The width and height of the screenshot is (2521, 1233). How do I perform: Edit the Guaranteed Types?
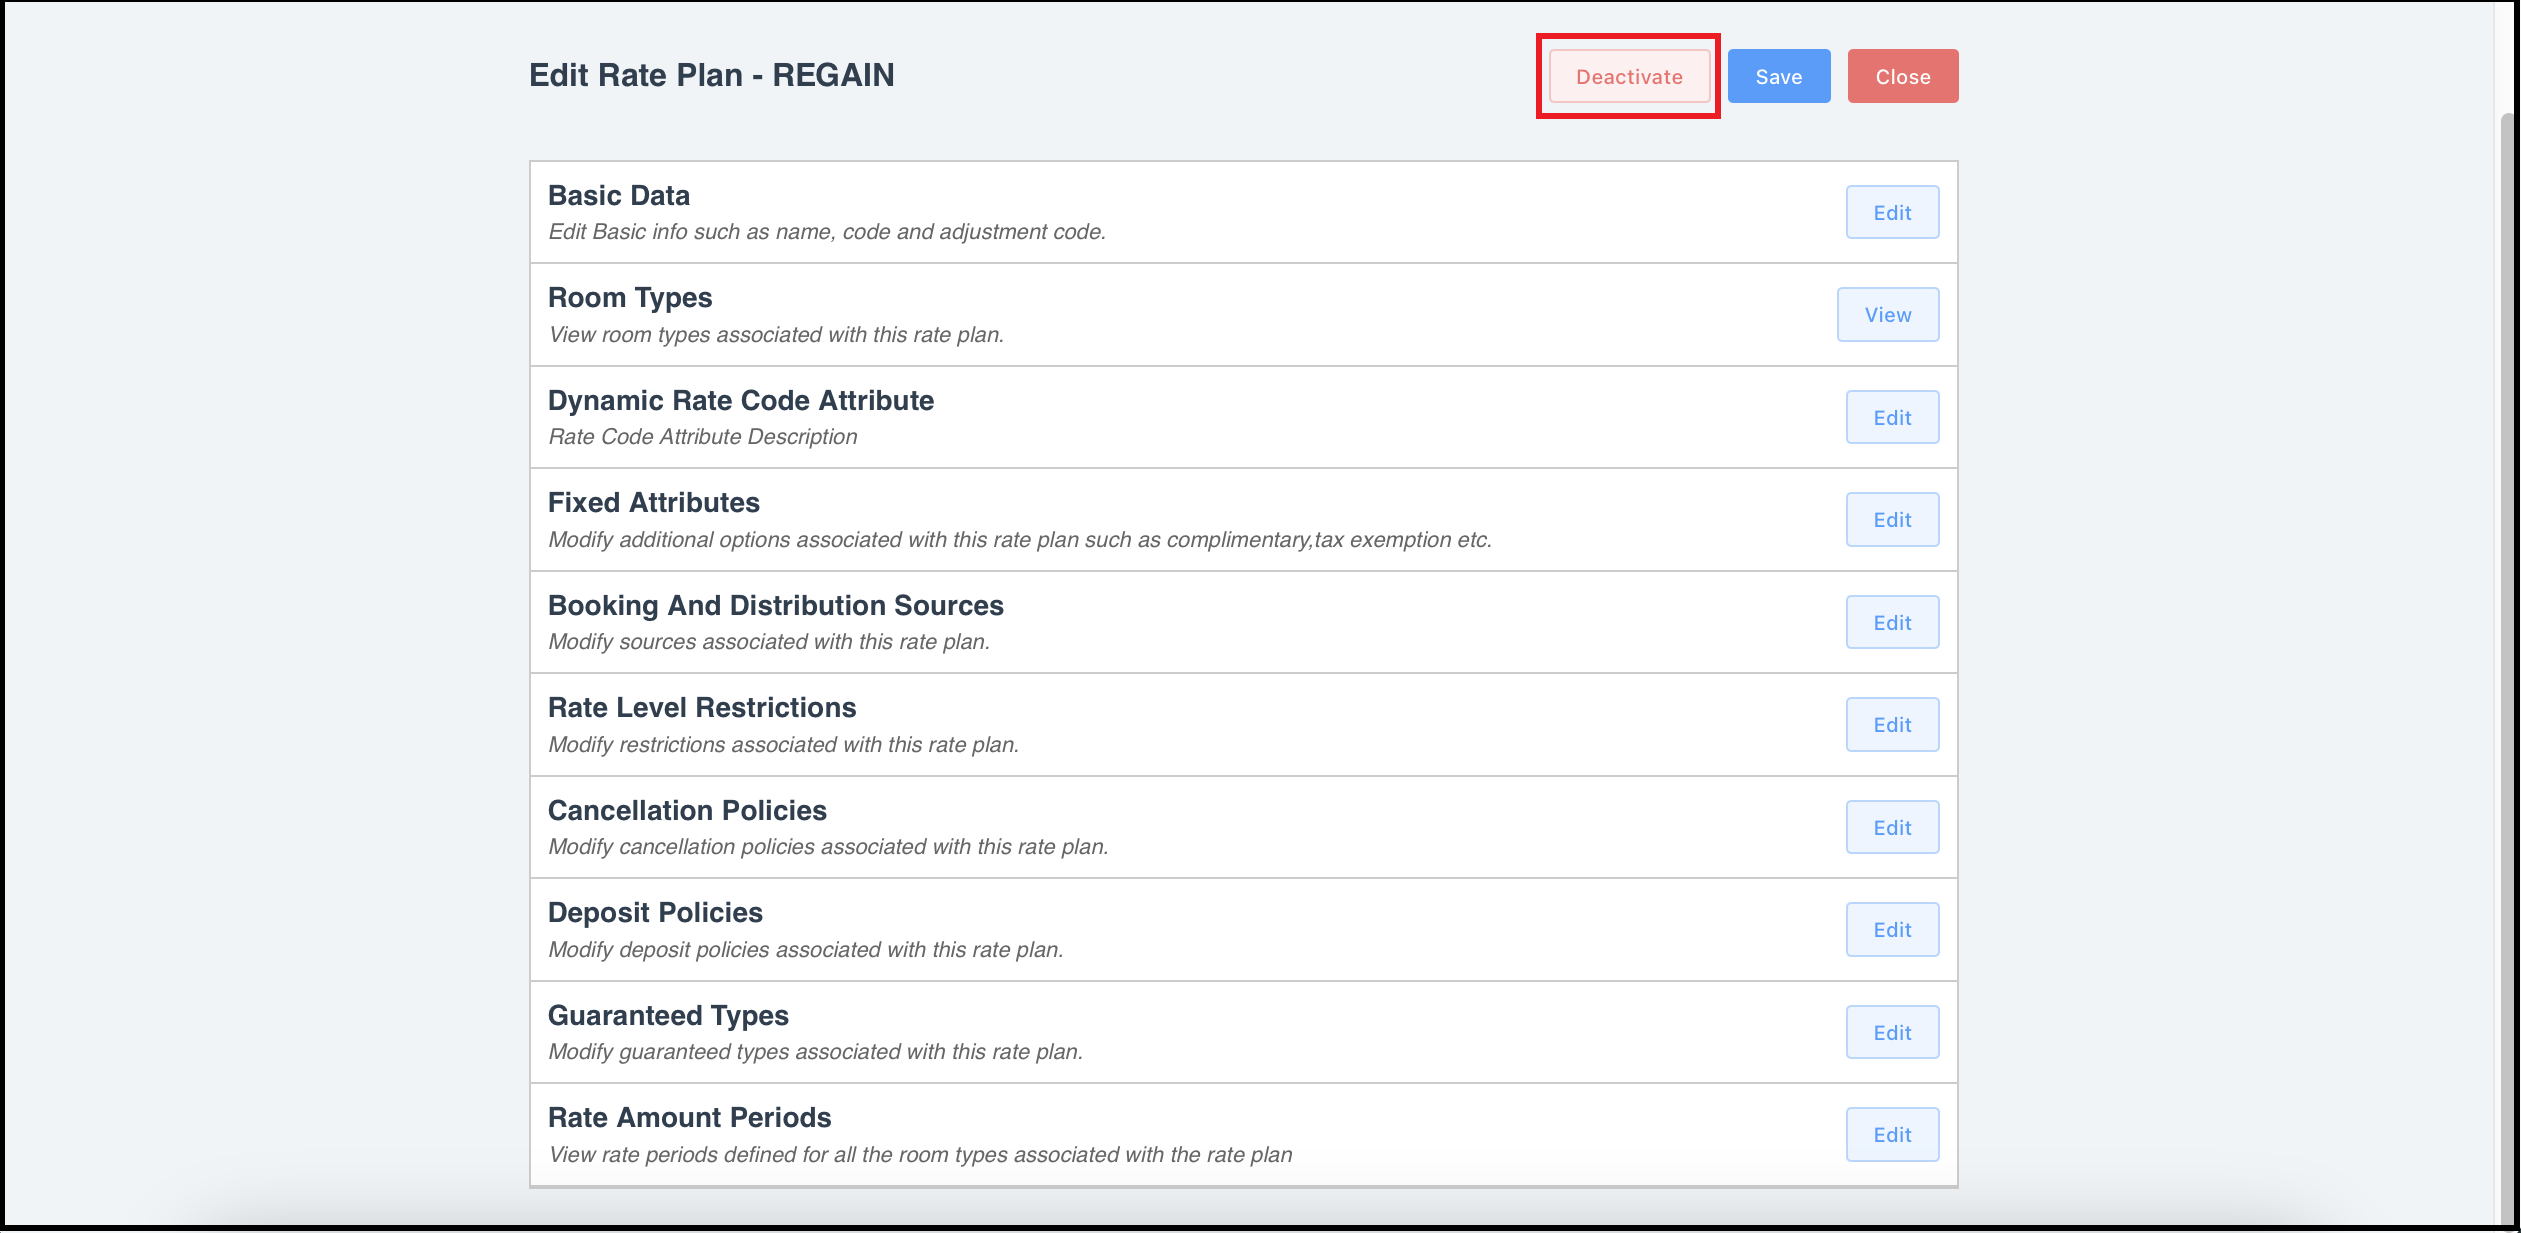tap(1891, 1031)
